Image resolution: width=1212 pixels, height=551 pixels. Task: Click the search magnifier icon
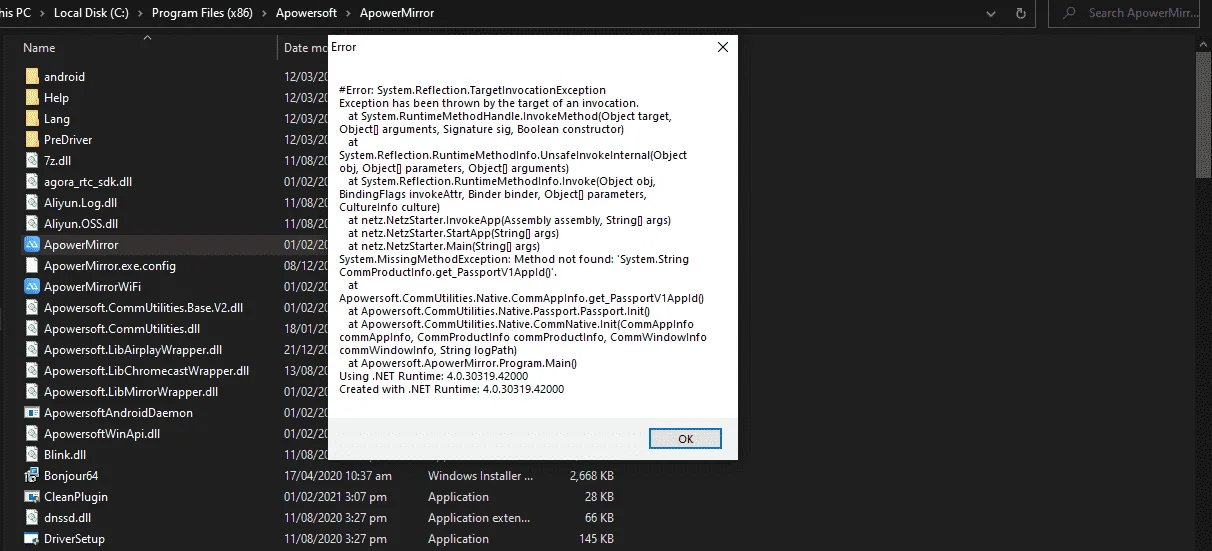(1070, 13)
